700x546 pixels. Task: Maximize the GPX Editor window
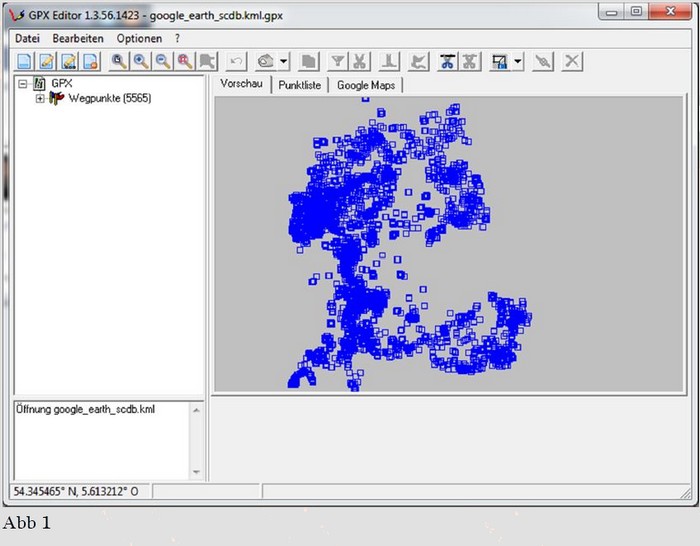636,12
